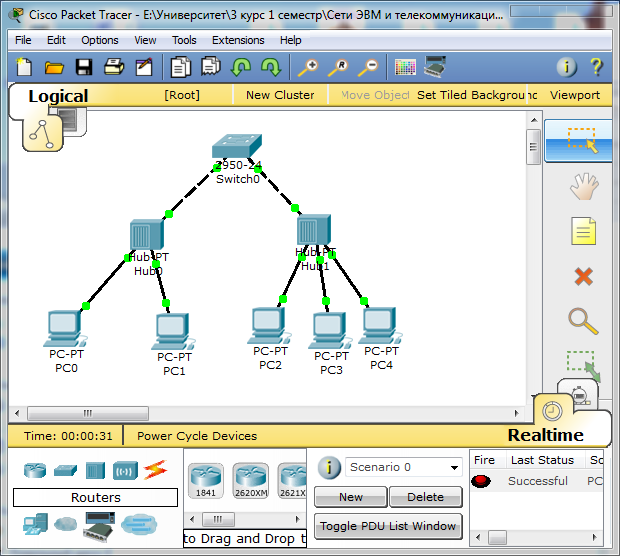620x556 pixels.
Task: Pick the 1841 router model
Action: coord(206,481)
